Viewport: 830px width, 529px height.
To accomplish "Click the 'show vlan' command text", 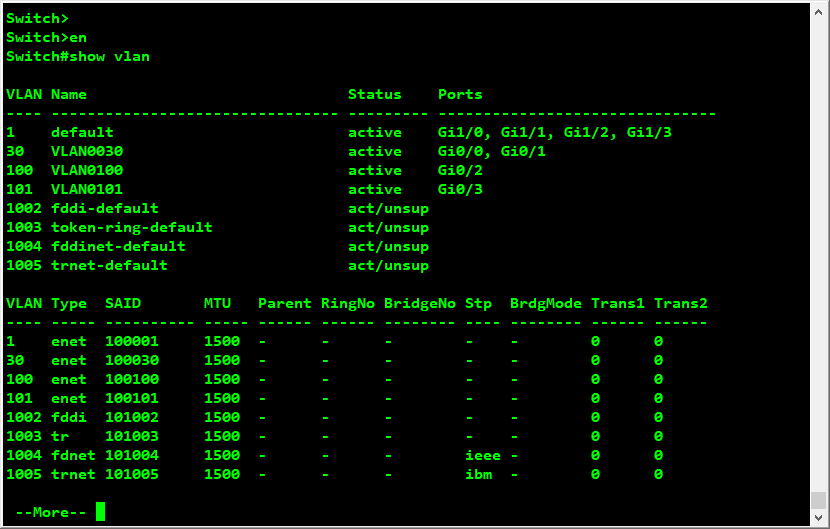I will click(x=110, y=57).
